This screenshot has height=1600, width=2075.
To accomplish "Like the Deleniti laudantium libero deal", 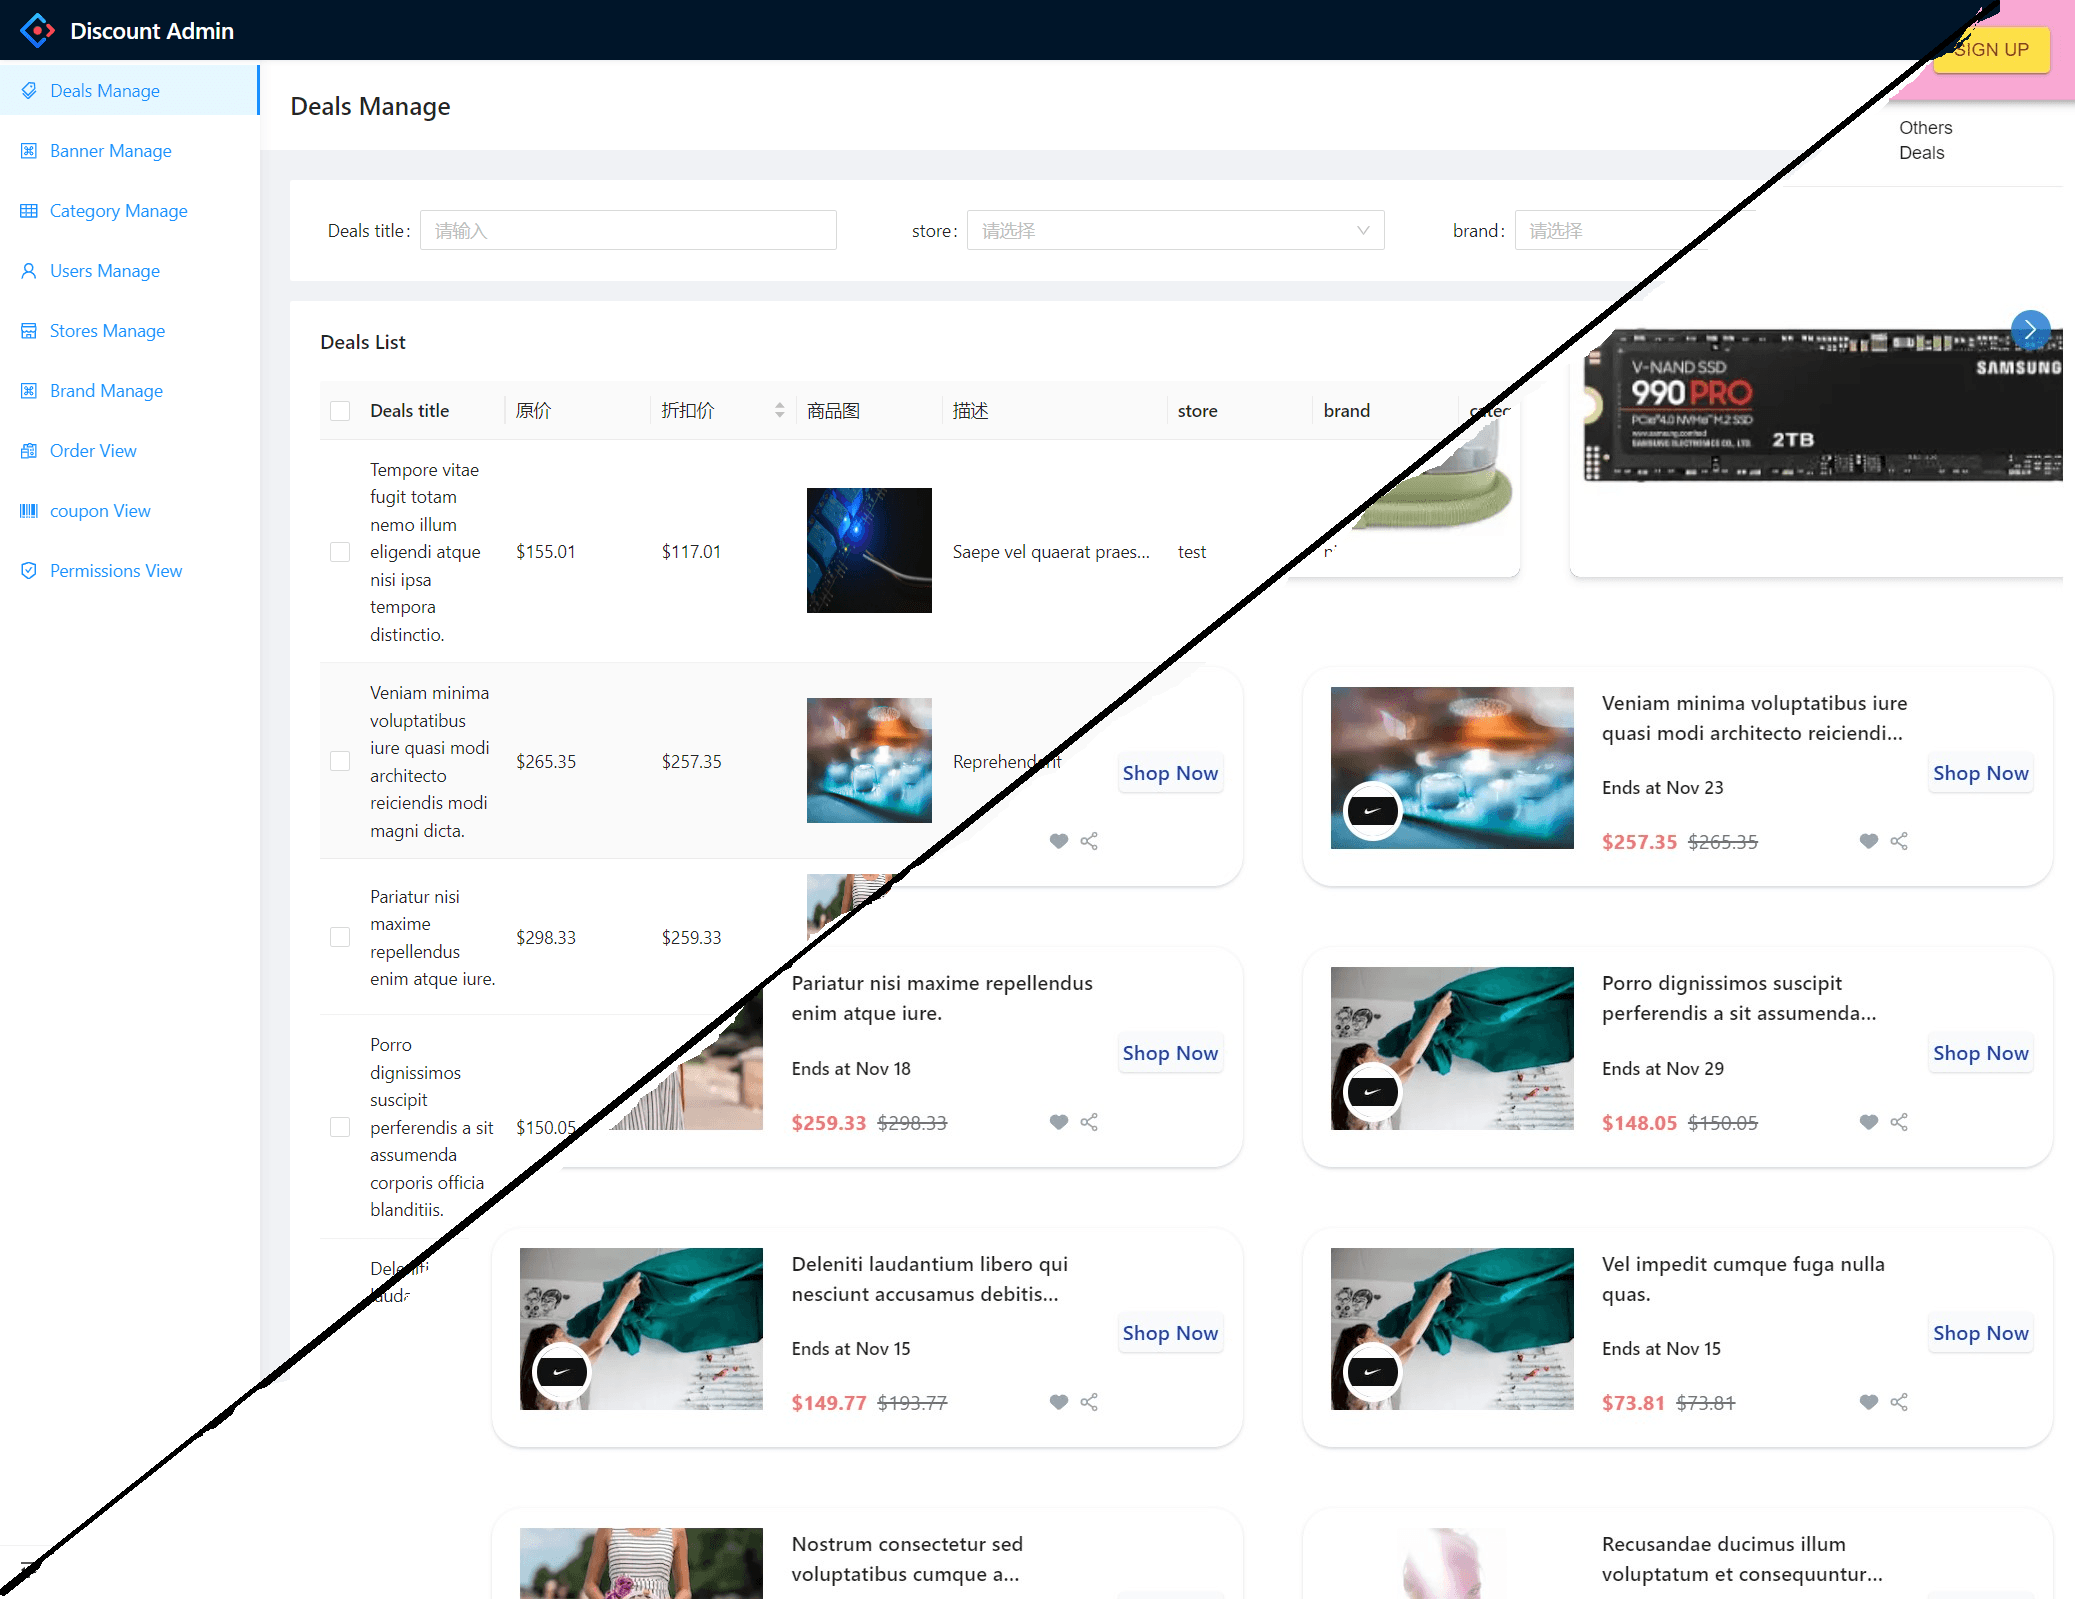I will coord(1058,1402).
